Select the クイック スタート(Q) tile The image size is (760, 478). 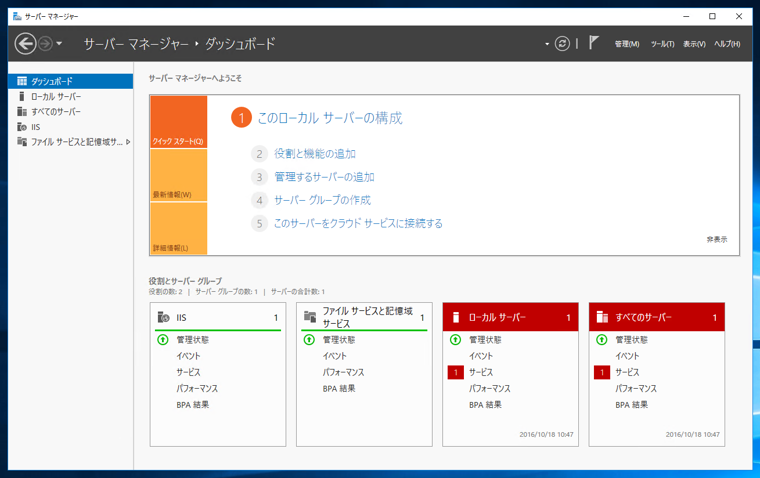pyautogui.click(x=179, y=122)
